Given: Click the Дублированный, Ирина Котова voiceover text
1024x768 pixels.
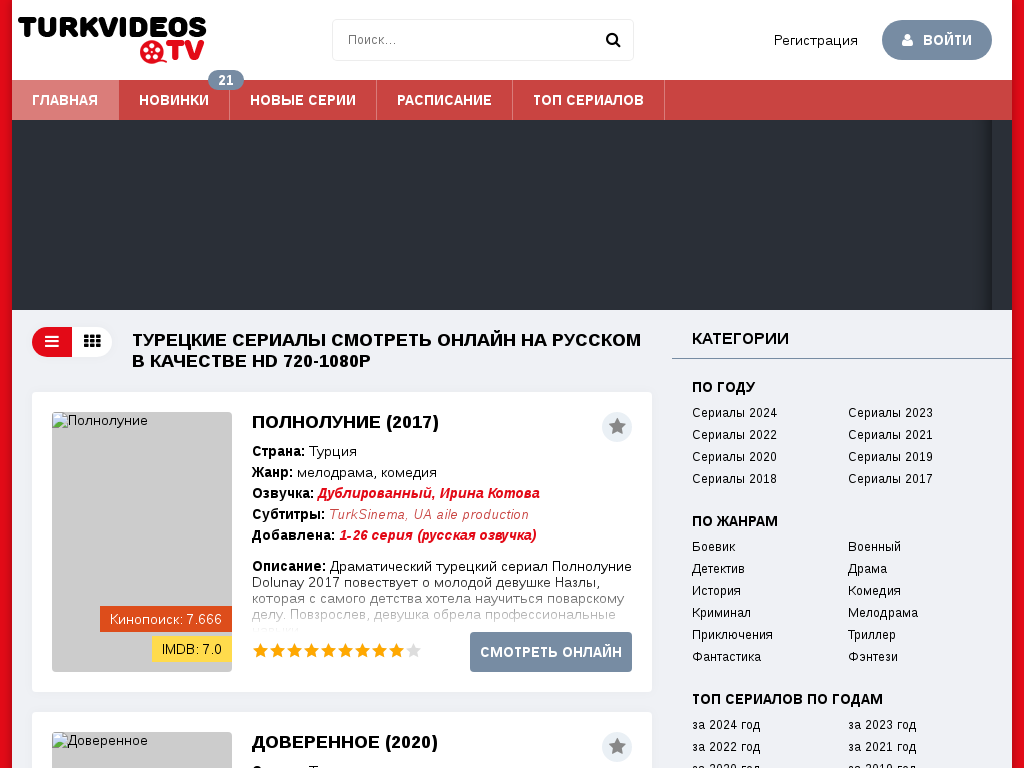Looking at the screenshot, I should point(428,493).
